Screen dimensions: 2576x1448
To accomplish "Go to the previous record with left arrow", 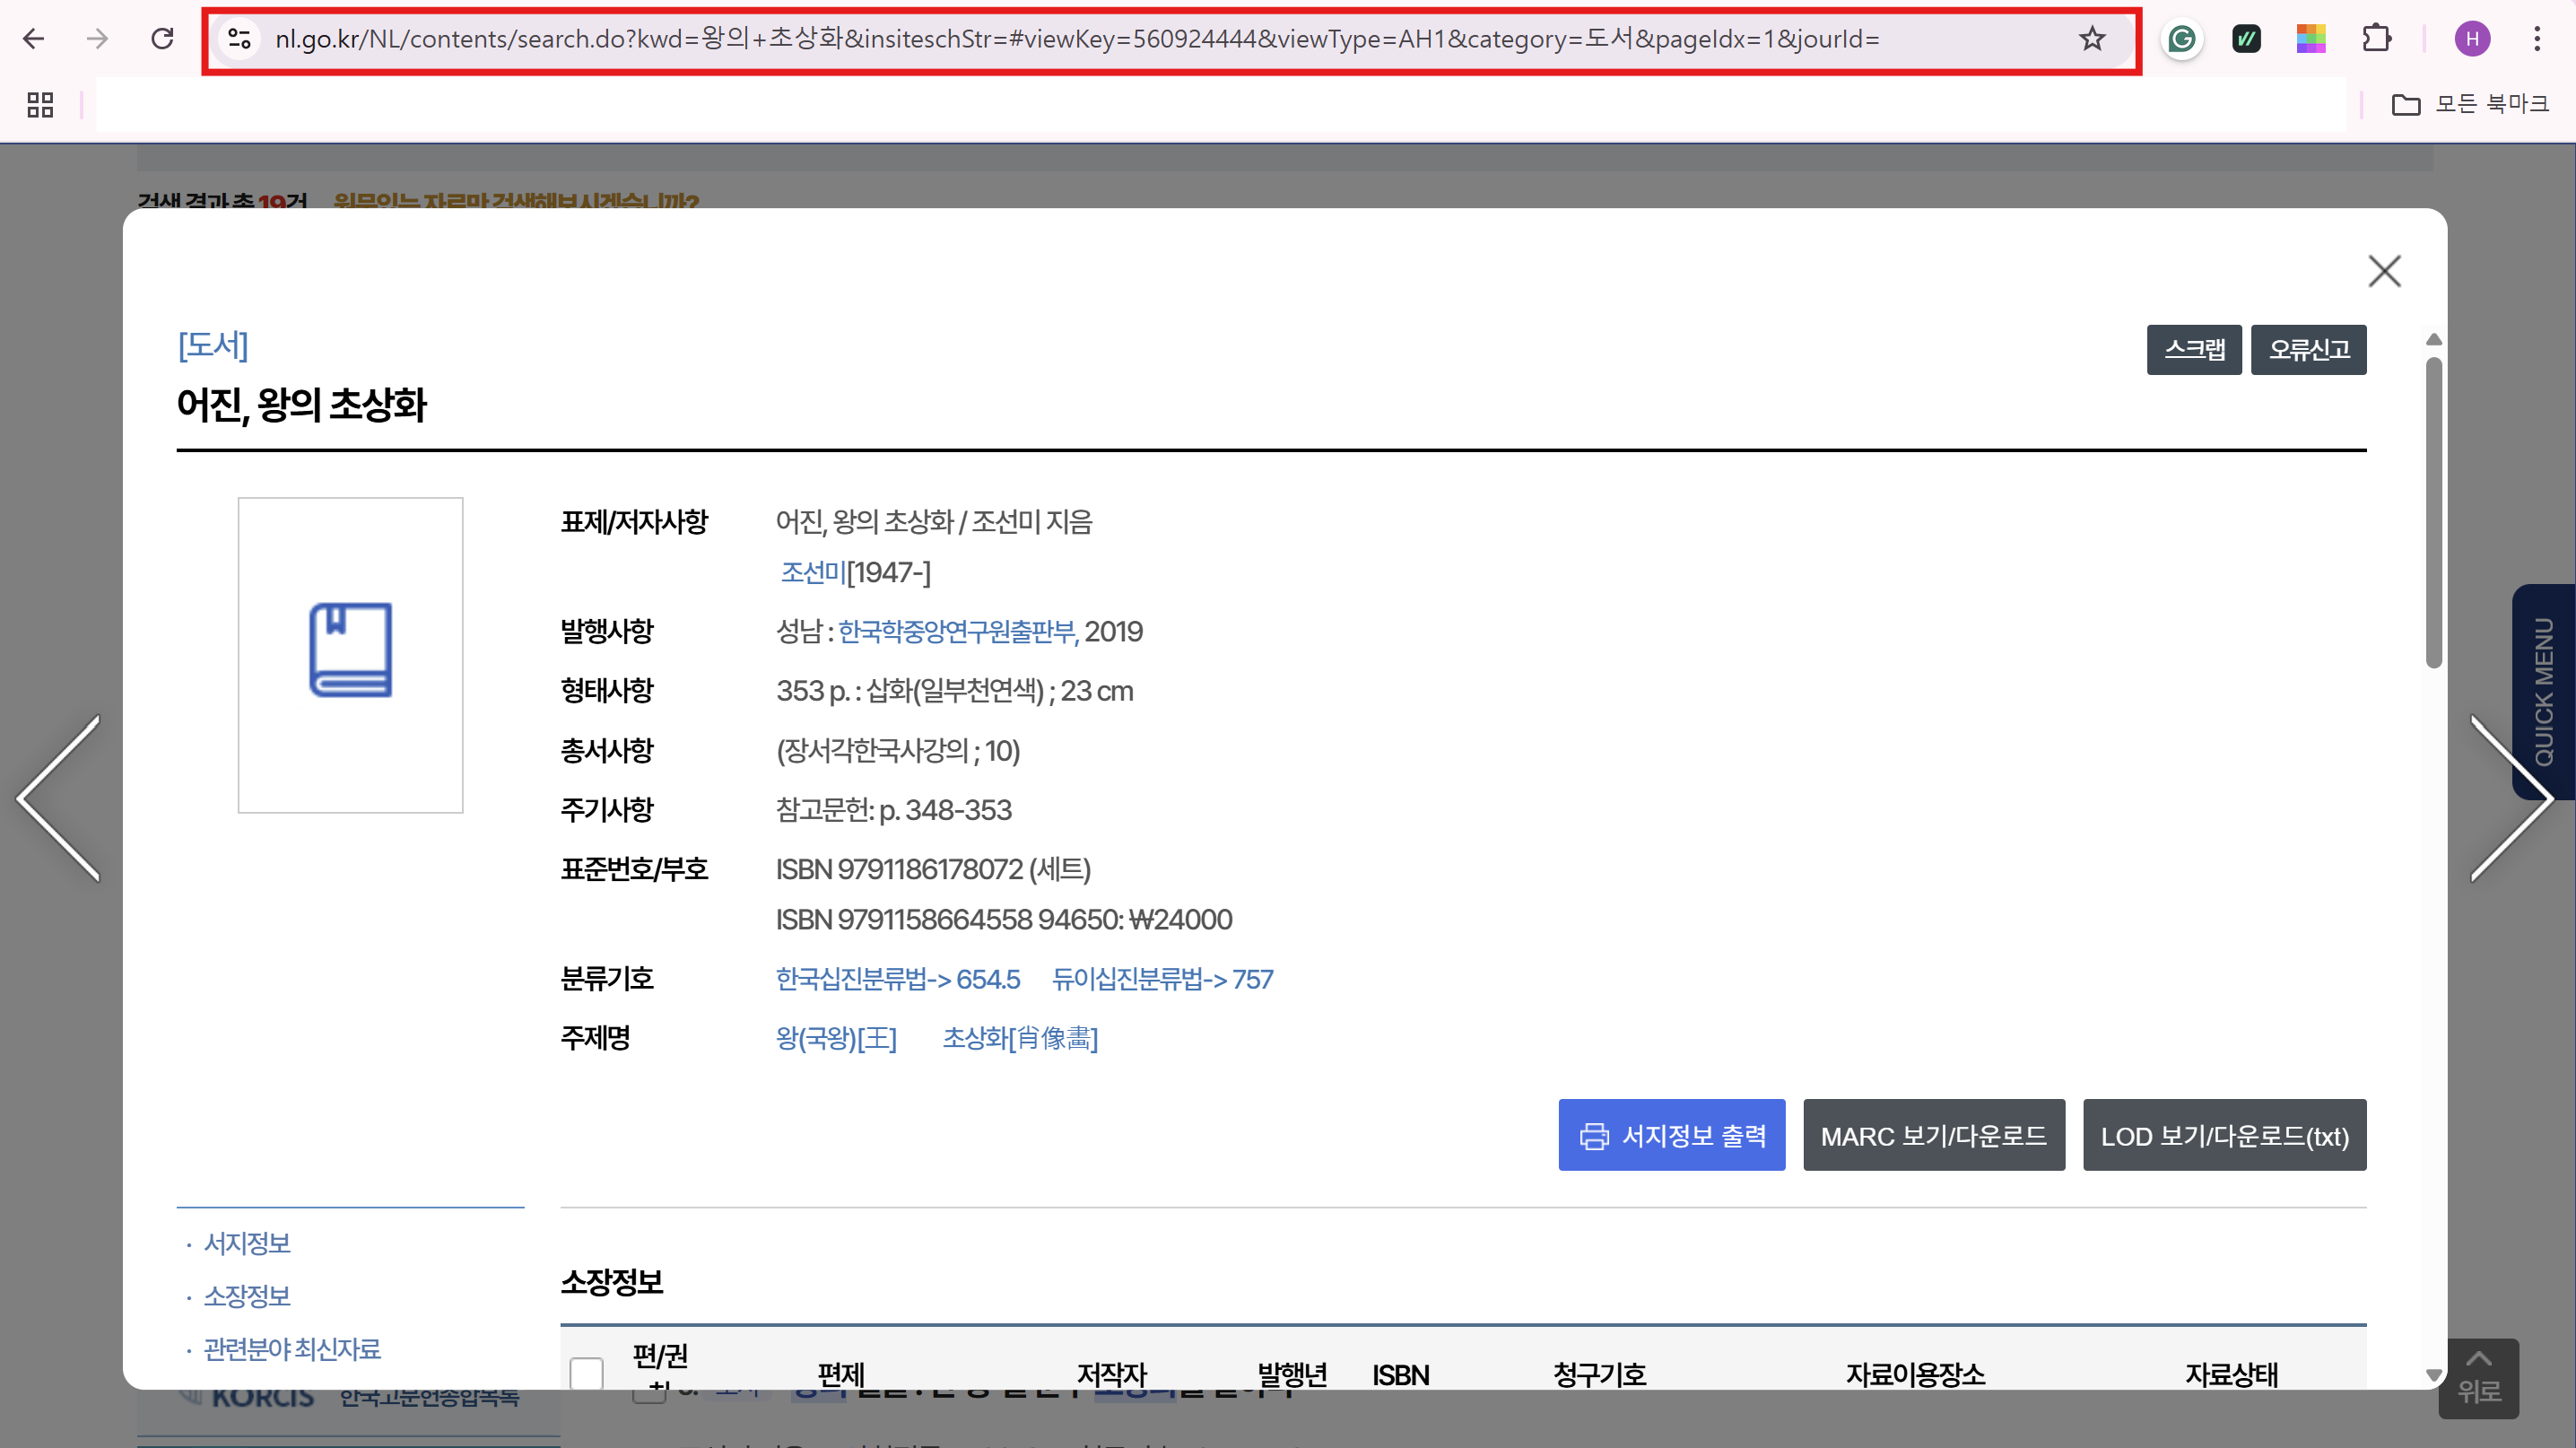I will (x=60, y=798).
